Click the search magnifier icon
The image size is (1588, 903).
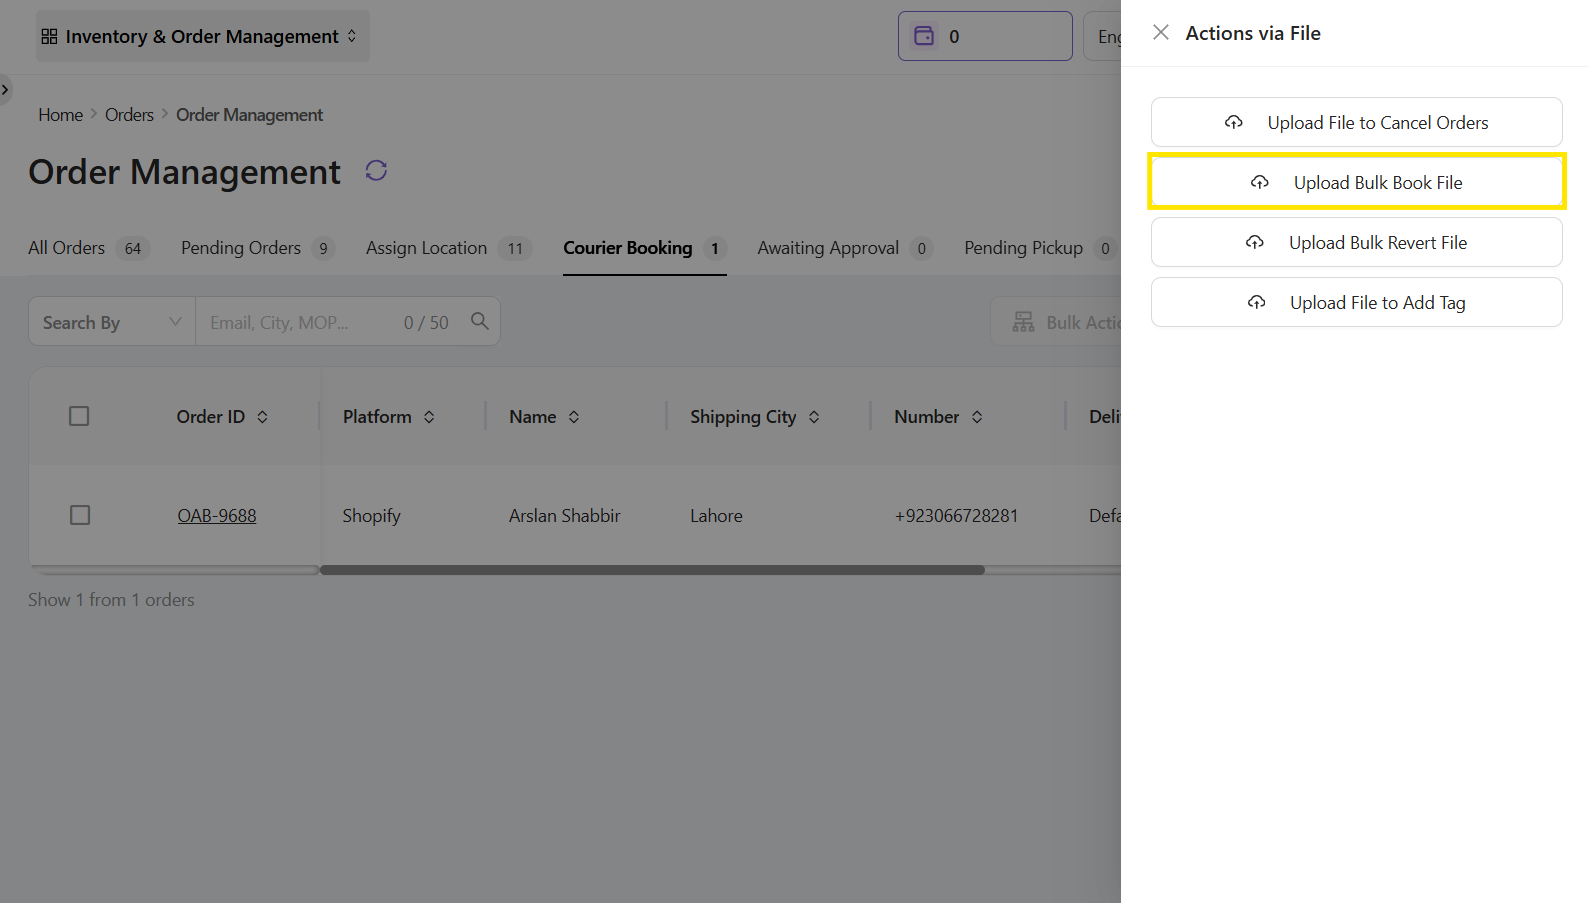(480, 321)
